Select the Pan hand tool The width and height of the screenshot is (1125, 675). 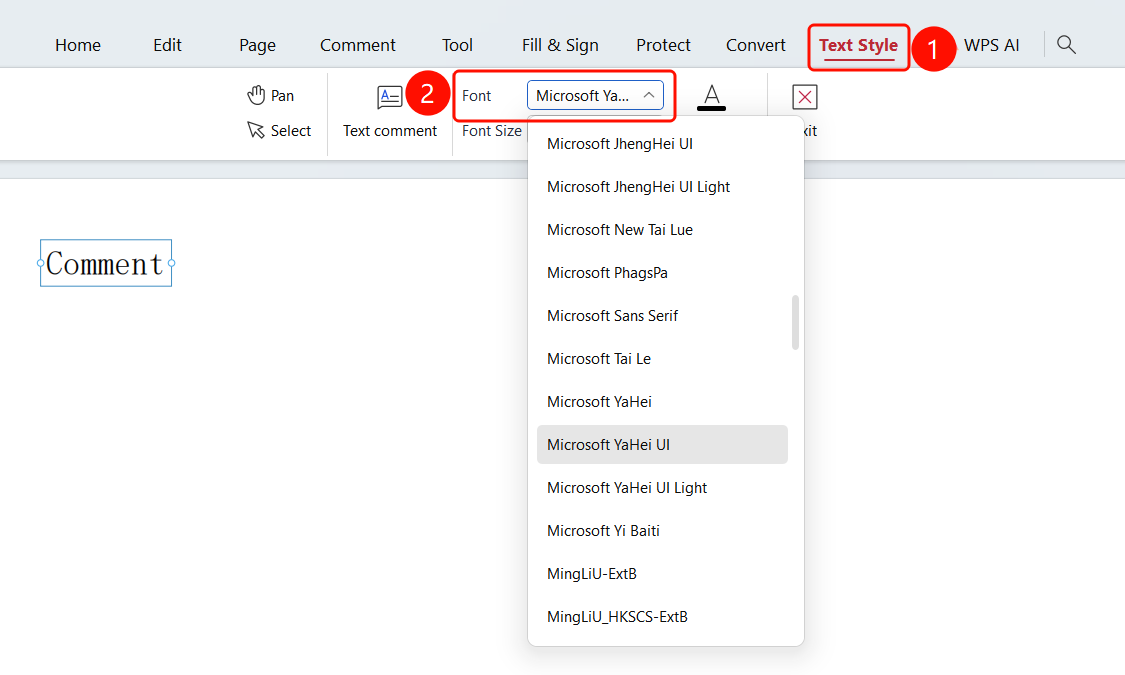(x=270, y=95)
